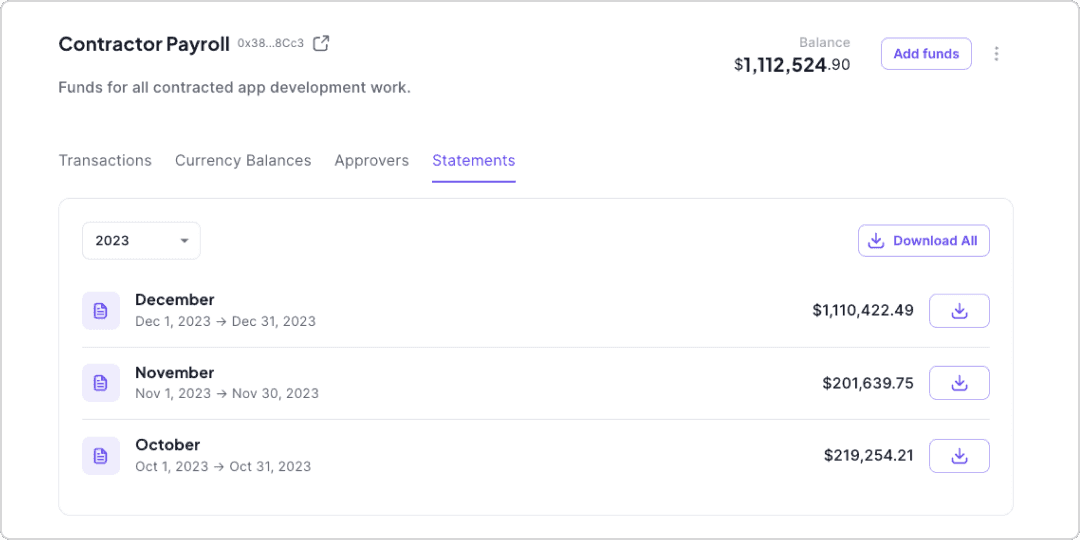Click the November statement document icon
This screenshot has height=540, width=1080.
[x=101, y=383]
